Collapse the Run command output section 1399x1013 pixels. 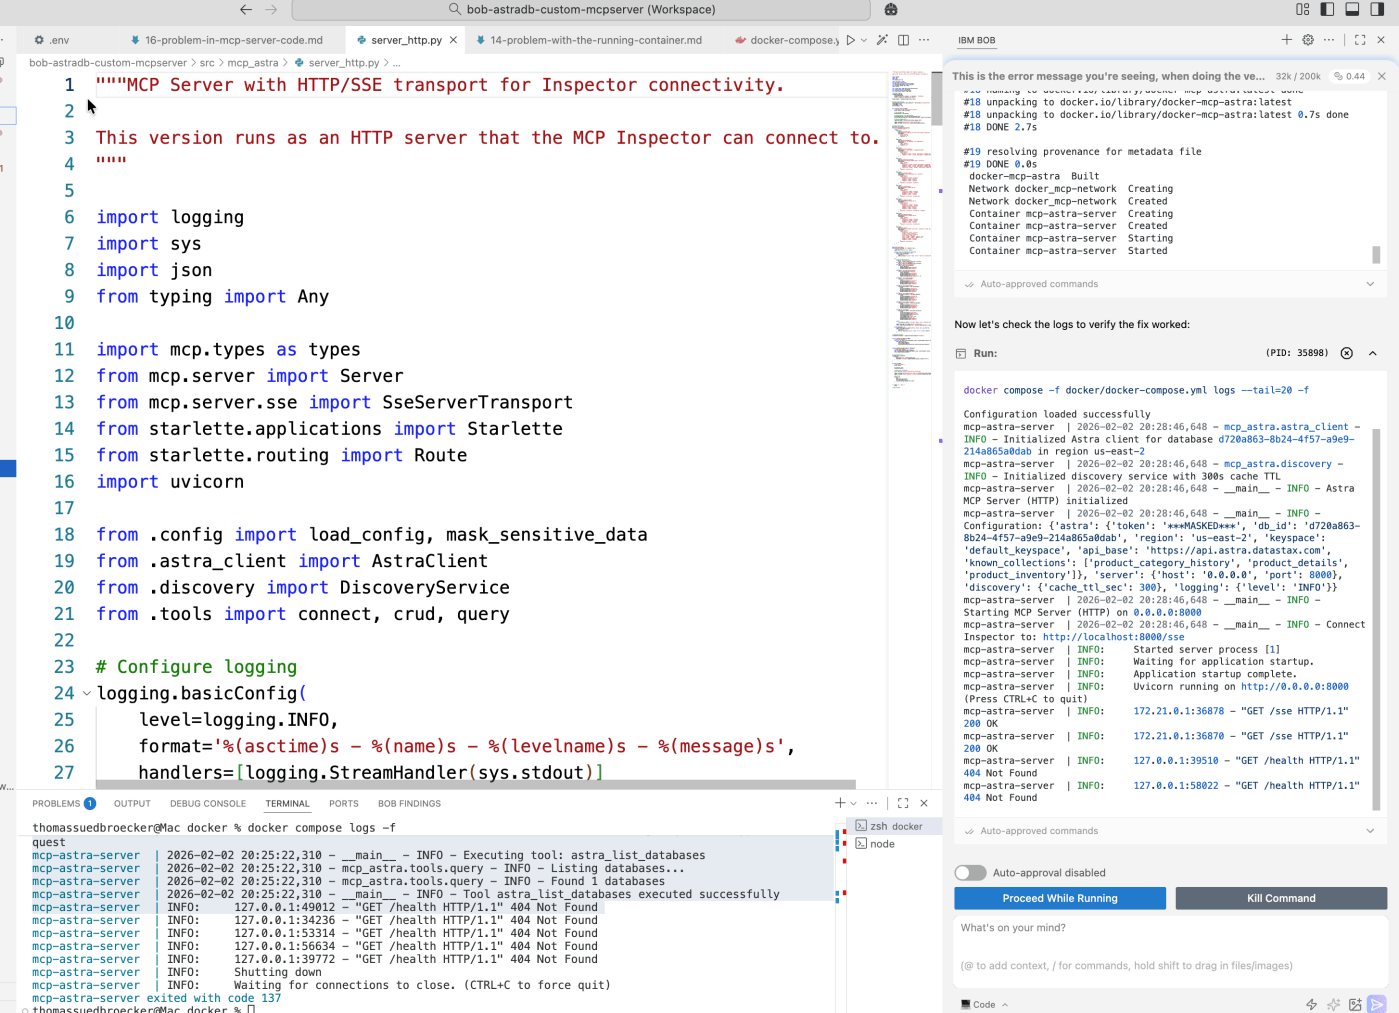click(x=1372, y=353)
